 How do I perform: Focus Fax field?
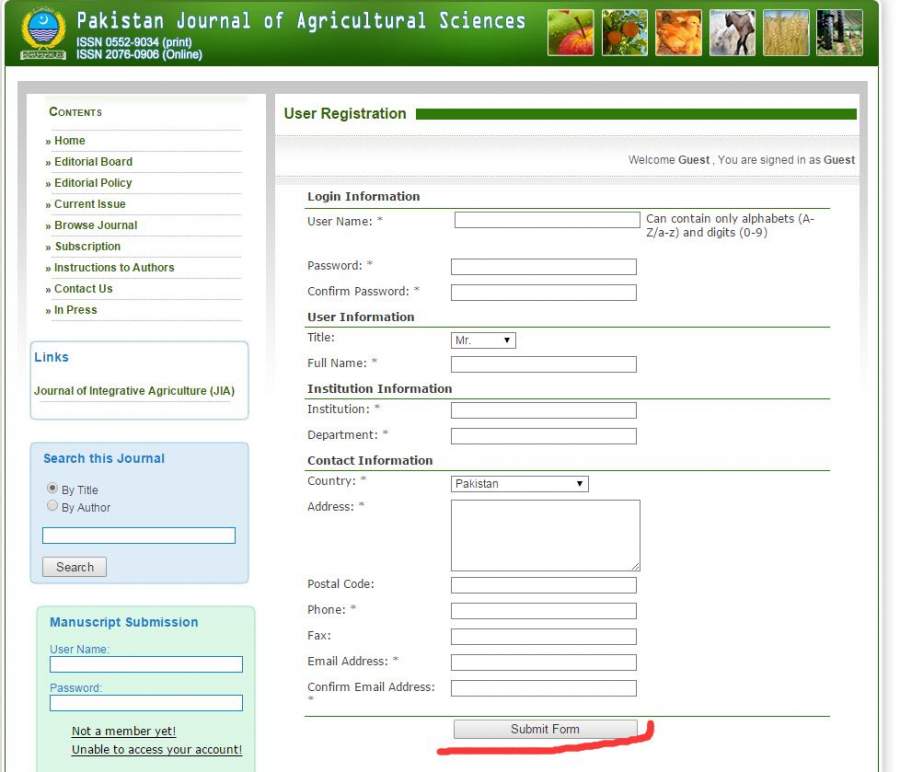tap(544, 637)
